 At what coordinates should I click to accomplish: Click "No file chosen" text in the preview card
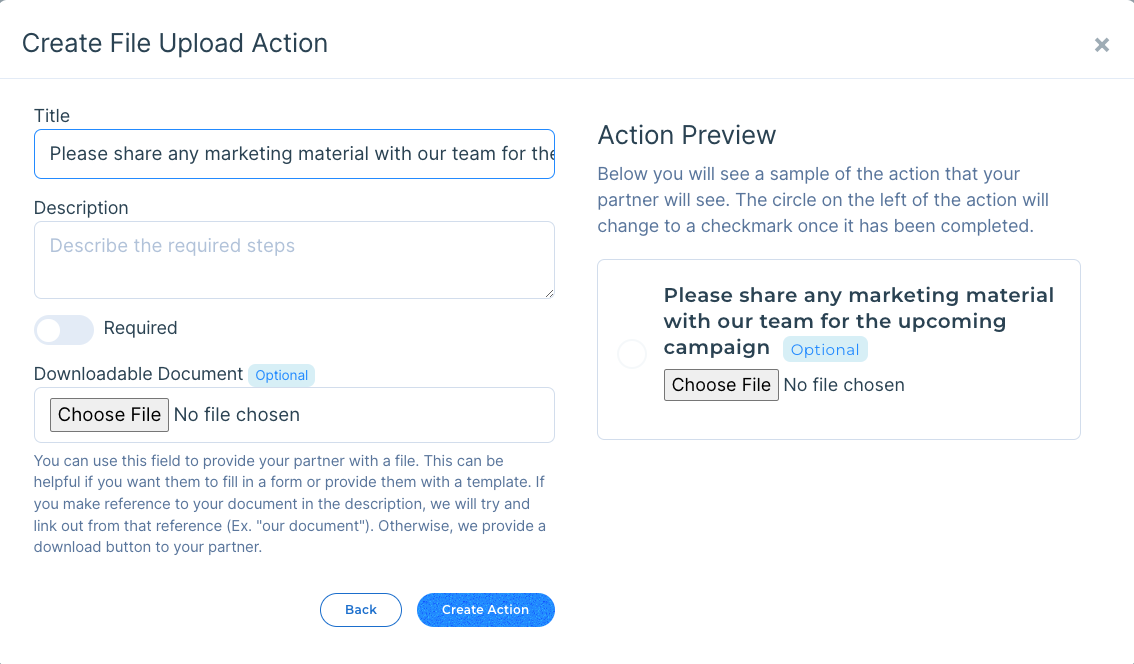(x=844, y=385)
